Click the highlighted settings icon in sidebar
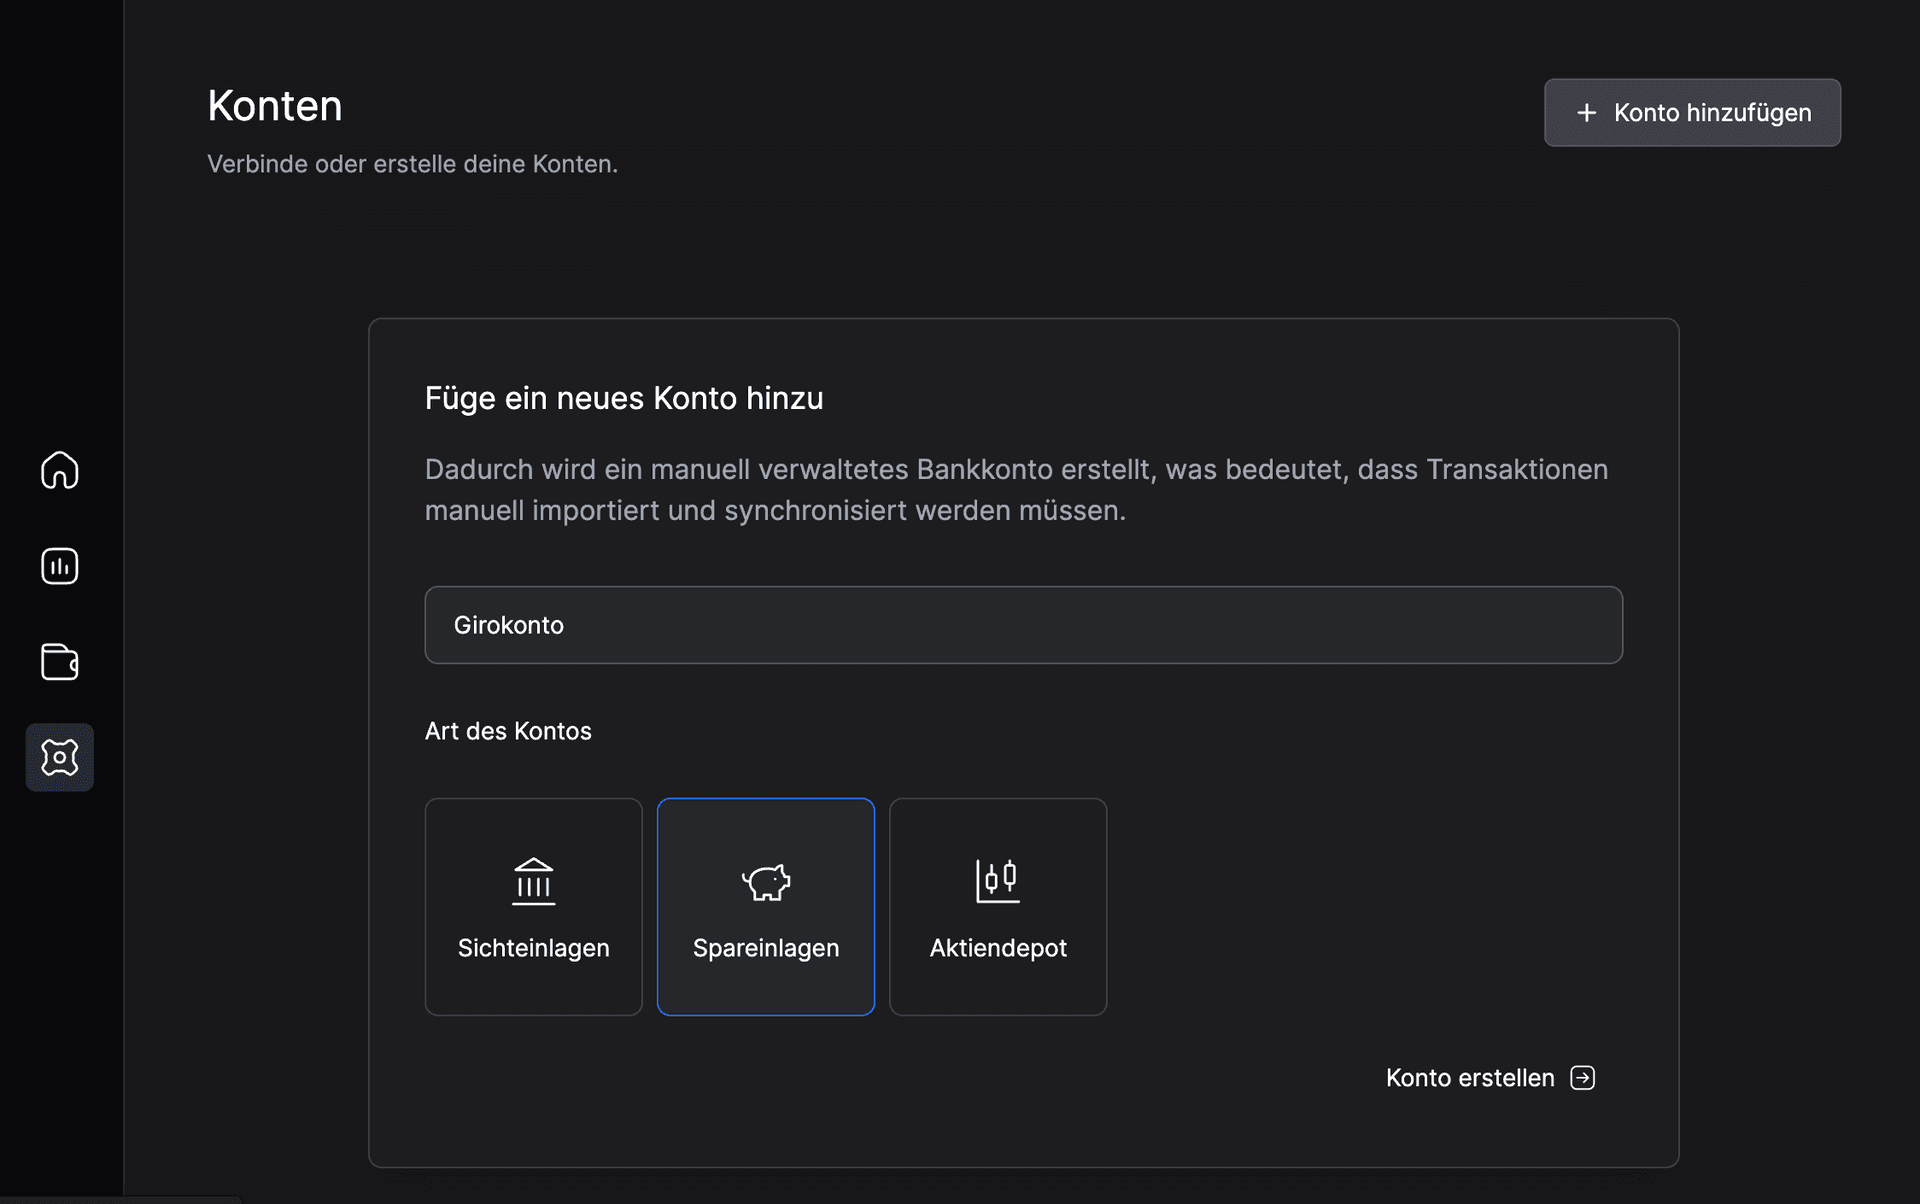This screenshot has width=1920, height=1204. (x=59, y=757)
